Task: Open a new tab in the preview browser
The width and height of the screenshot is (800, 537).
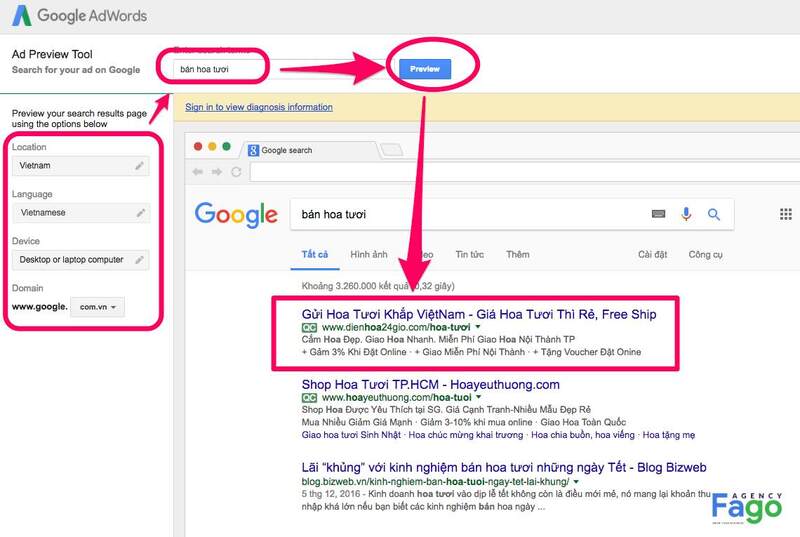Action: coord(392,150)
